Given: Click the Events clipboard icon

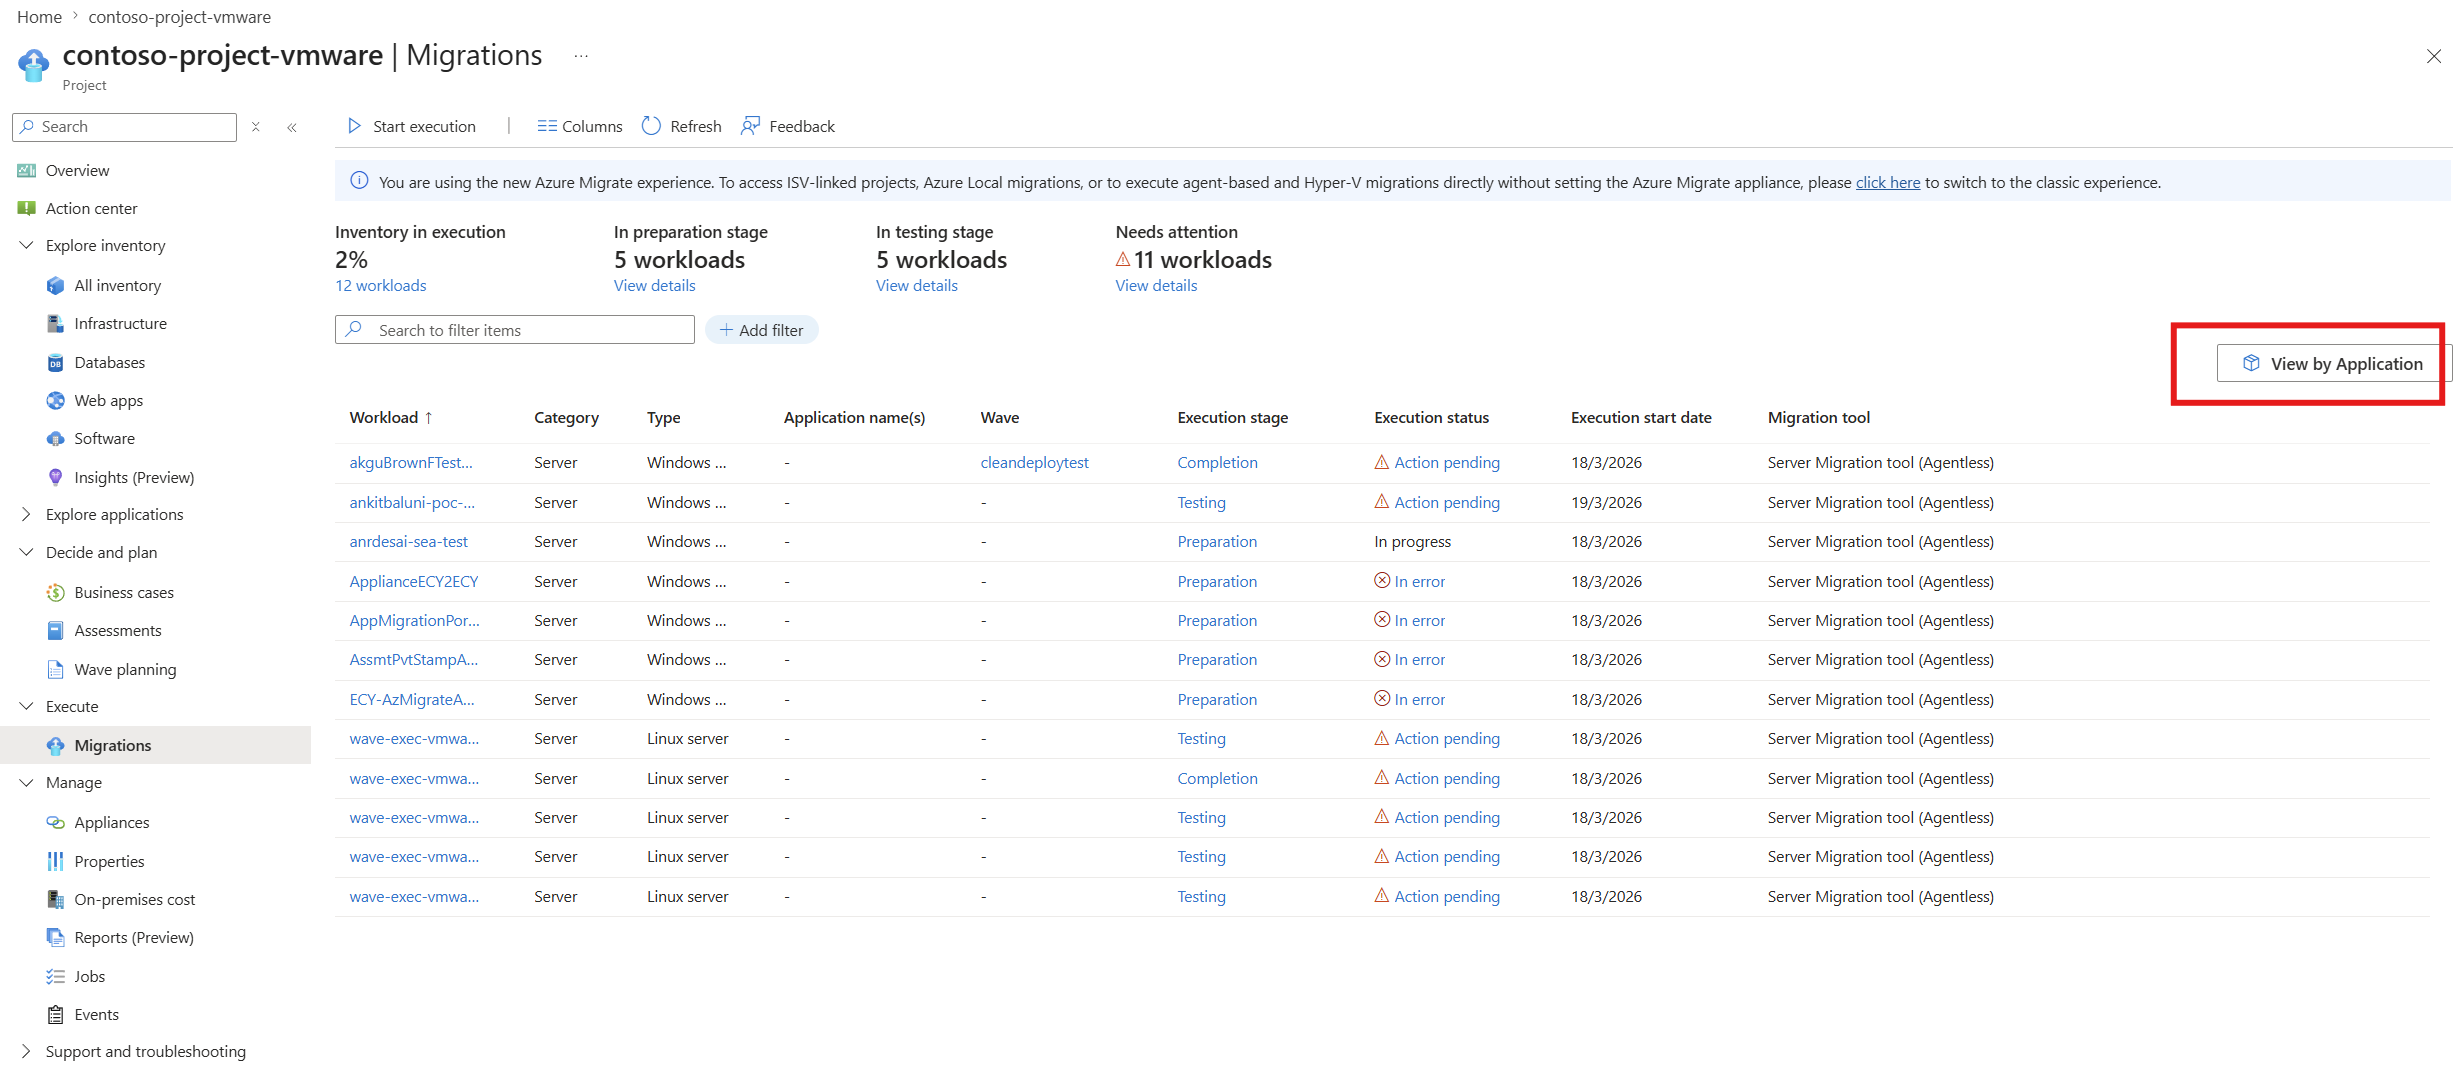Looking at the screenshot, I should click(56, 1015).
